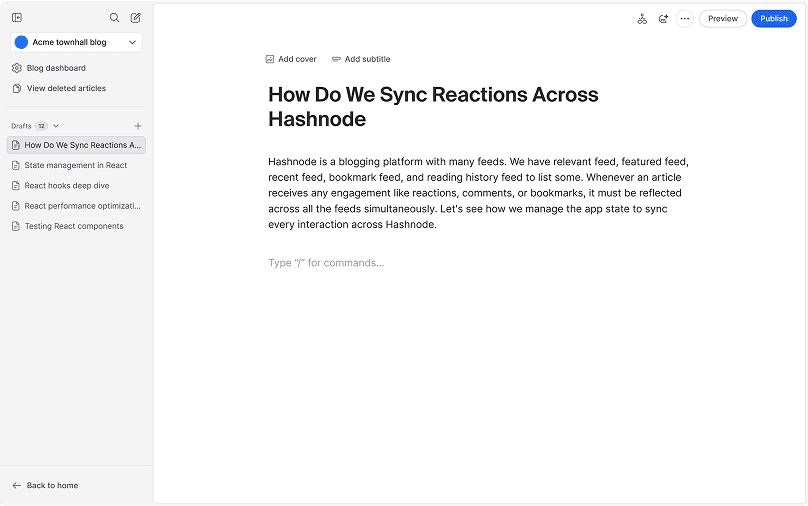Select the Type "/" for commands line
Viewport: 808px width, 506px height.
coord(326,263)
